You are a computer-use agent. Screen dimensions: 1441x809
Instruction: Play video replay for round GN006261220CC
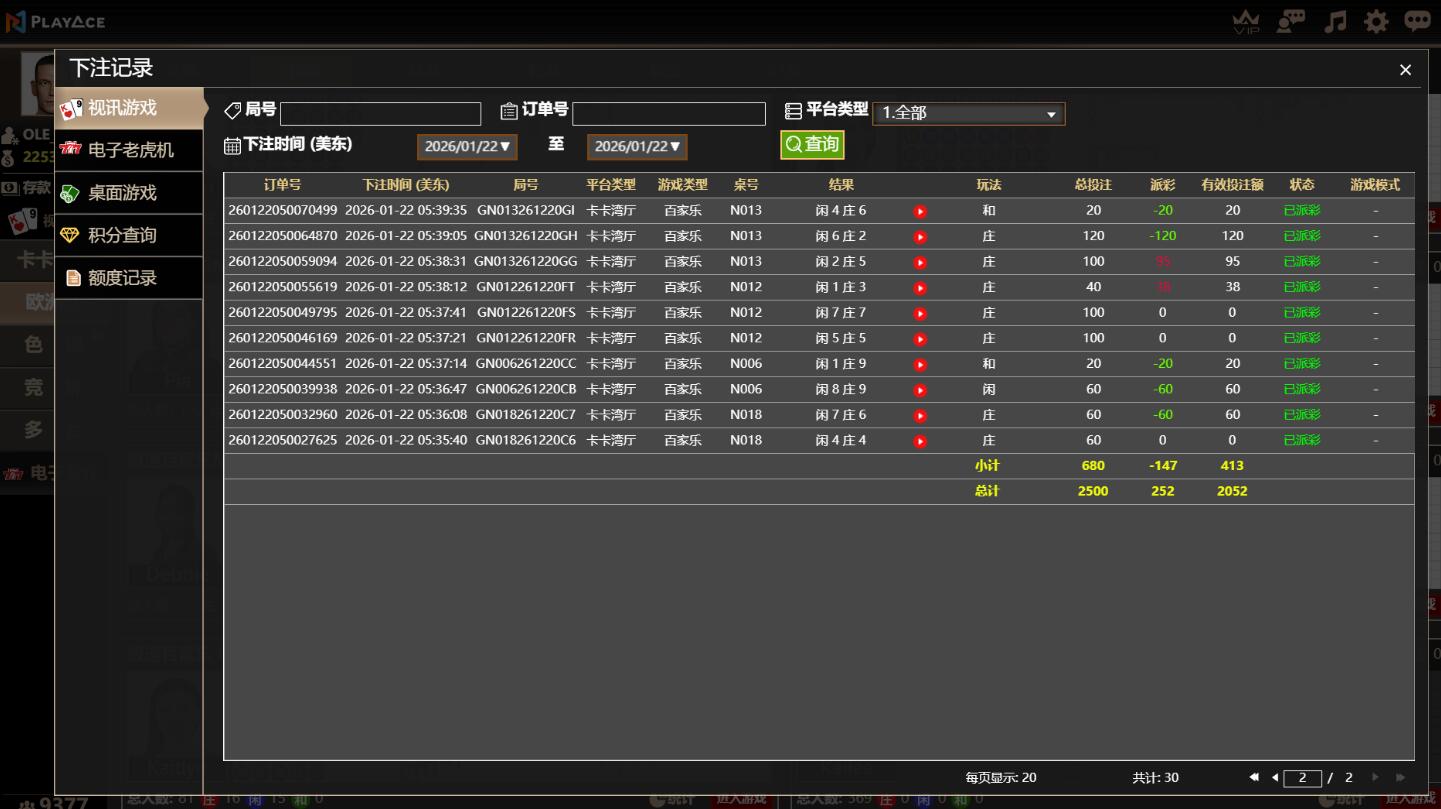(920, 365)
